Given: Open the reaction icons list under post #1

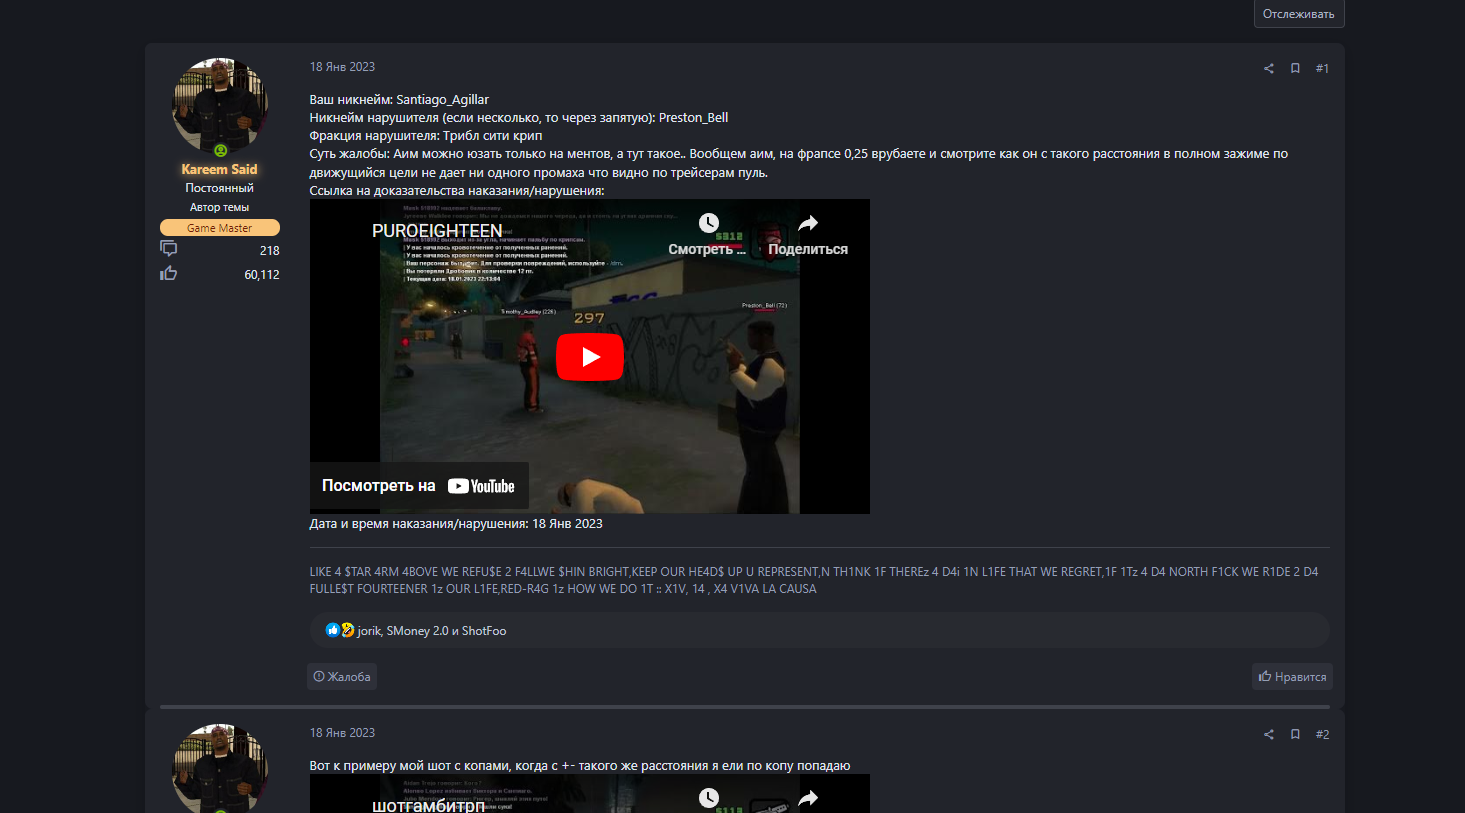Looking at the screenshot, I should coord(340,631).
